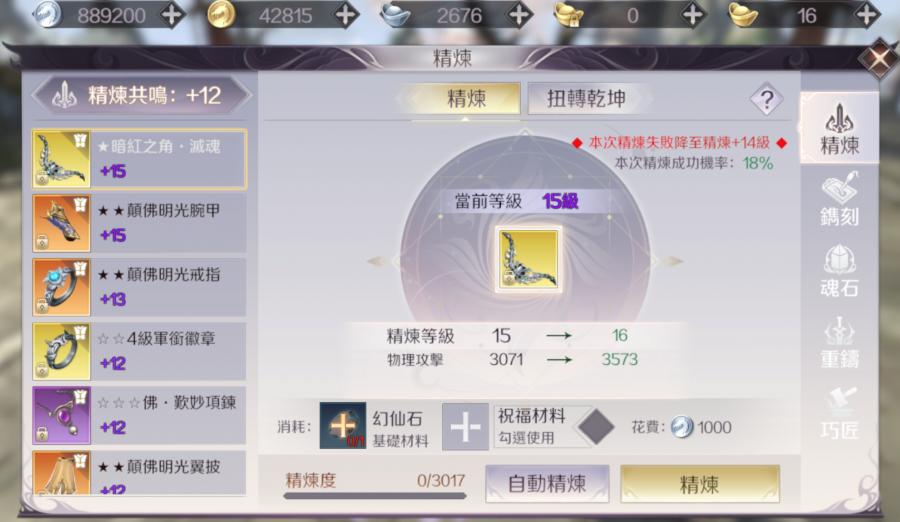Add more gold coins with plus icon

(346, 15)
